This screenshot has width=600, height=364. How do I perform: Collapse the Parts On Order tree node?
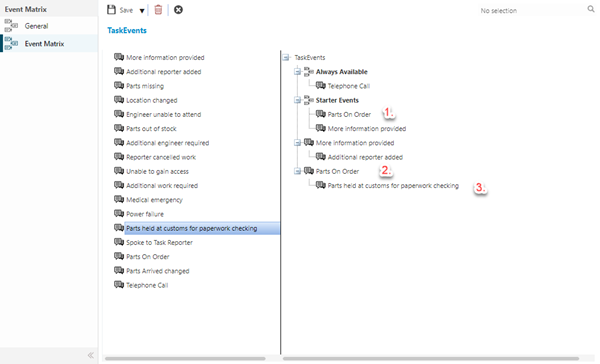pos(297,171)
